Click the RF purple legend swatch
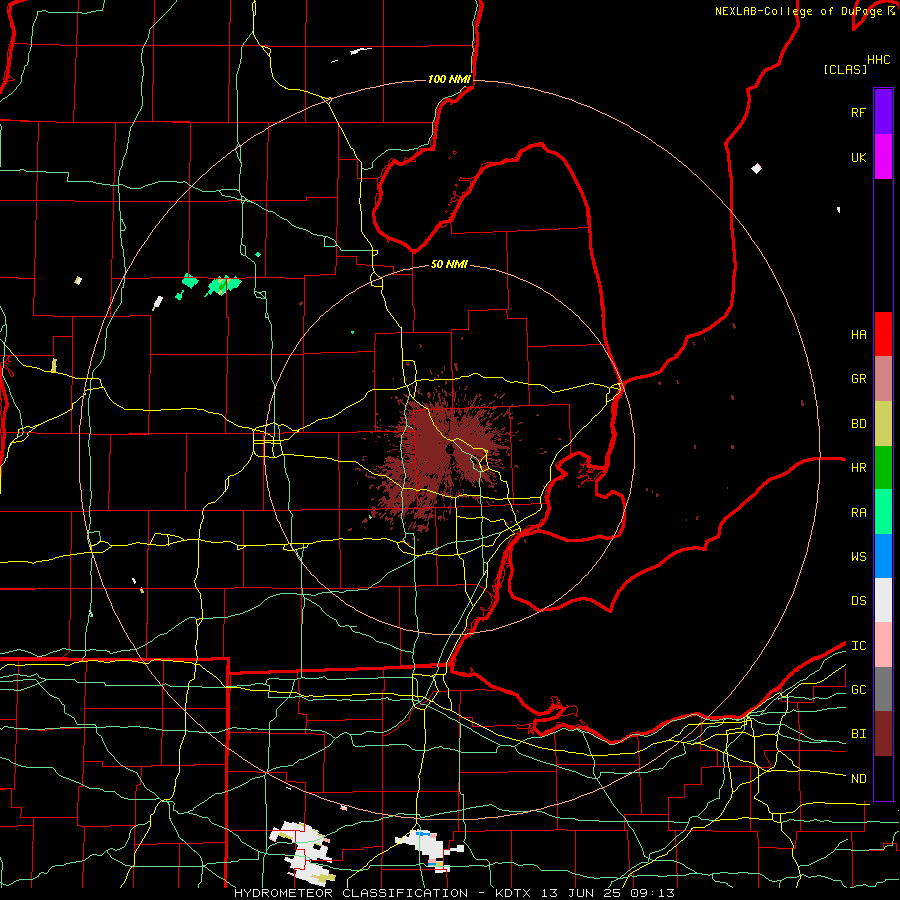 (x=883, y=112)
